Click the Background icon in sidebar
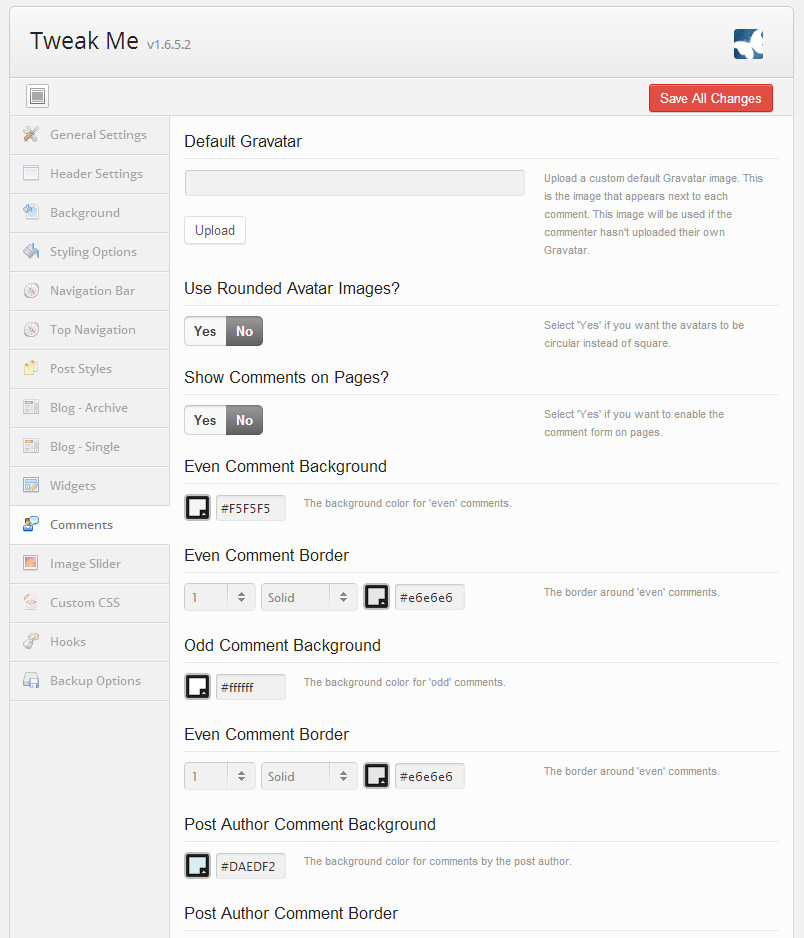Screen dimensions: 804x938 31,212
